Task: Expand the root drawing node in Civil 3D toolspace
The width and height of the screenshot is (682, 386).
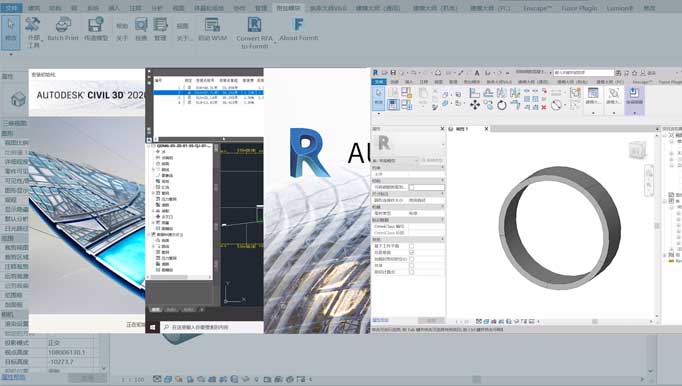Action: tap(149, 146)
